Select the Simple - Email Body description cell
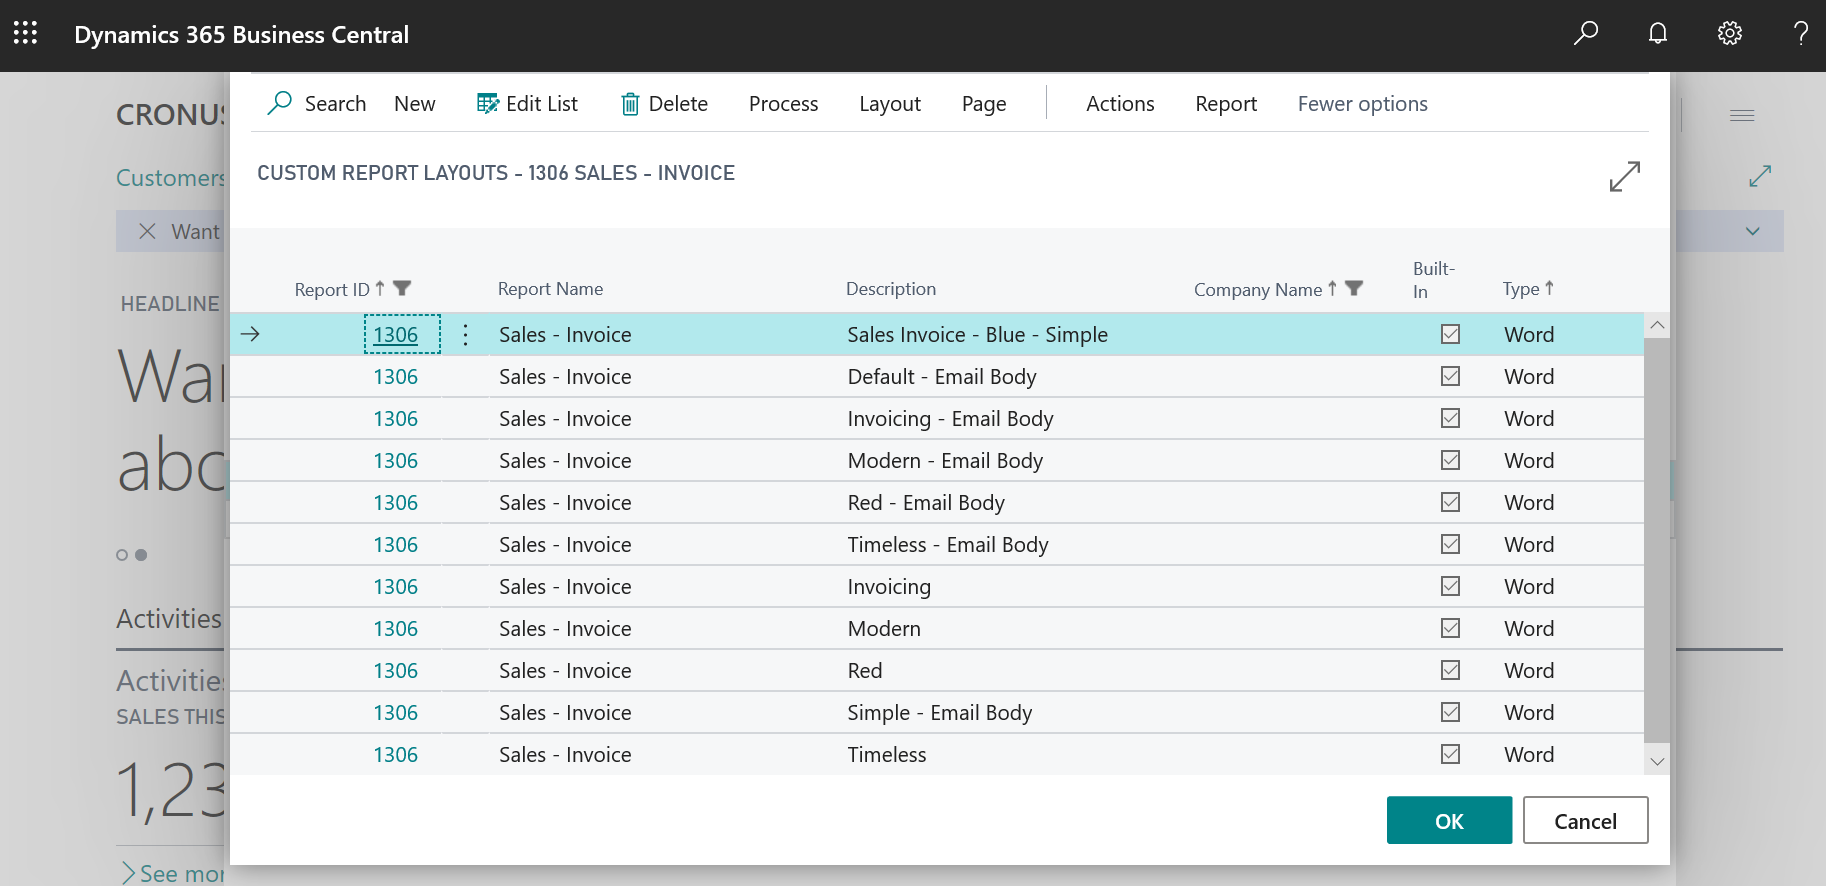1826x886 pixels. click(x=940, y=713)
